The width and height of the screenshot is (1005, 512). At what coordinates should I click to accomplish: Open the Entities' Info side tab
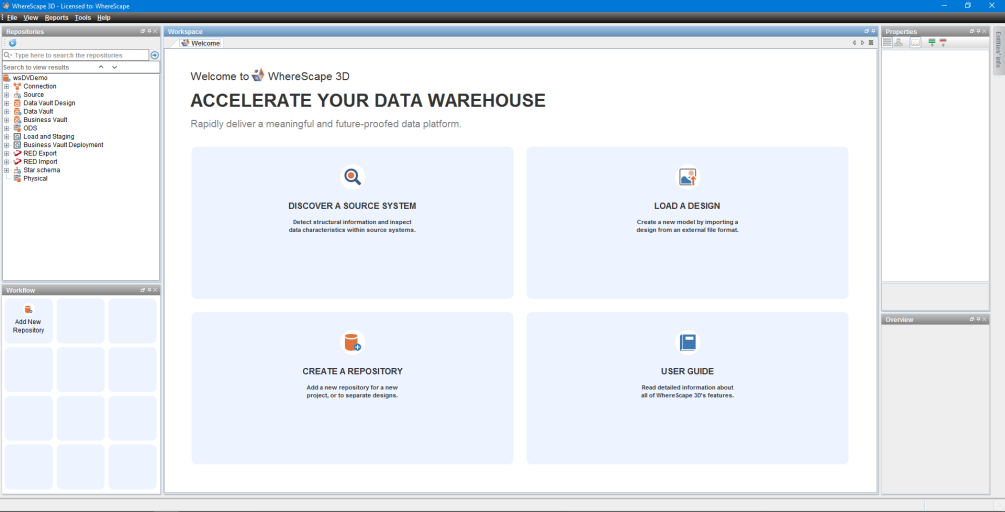[998, 50]
